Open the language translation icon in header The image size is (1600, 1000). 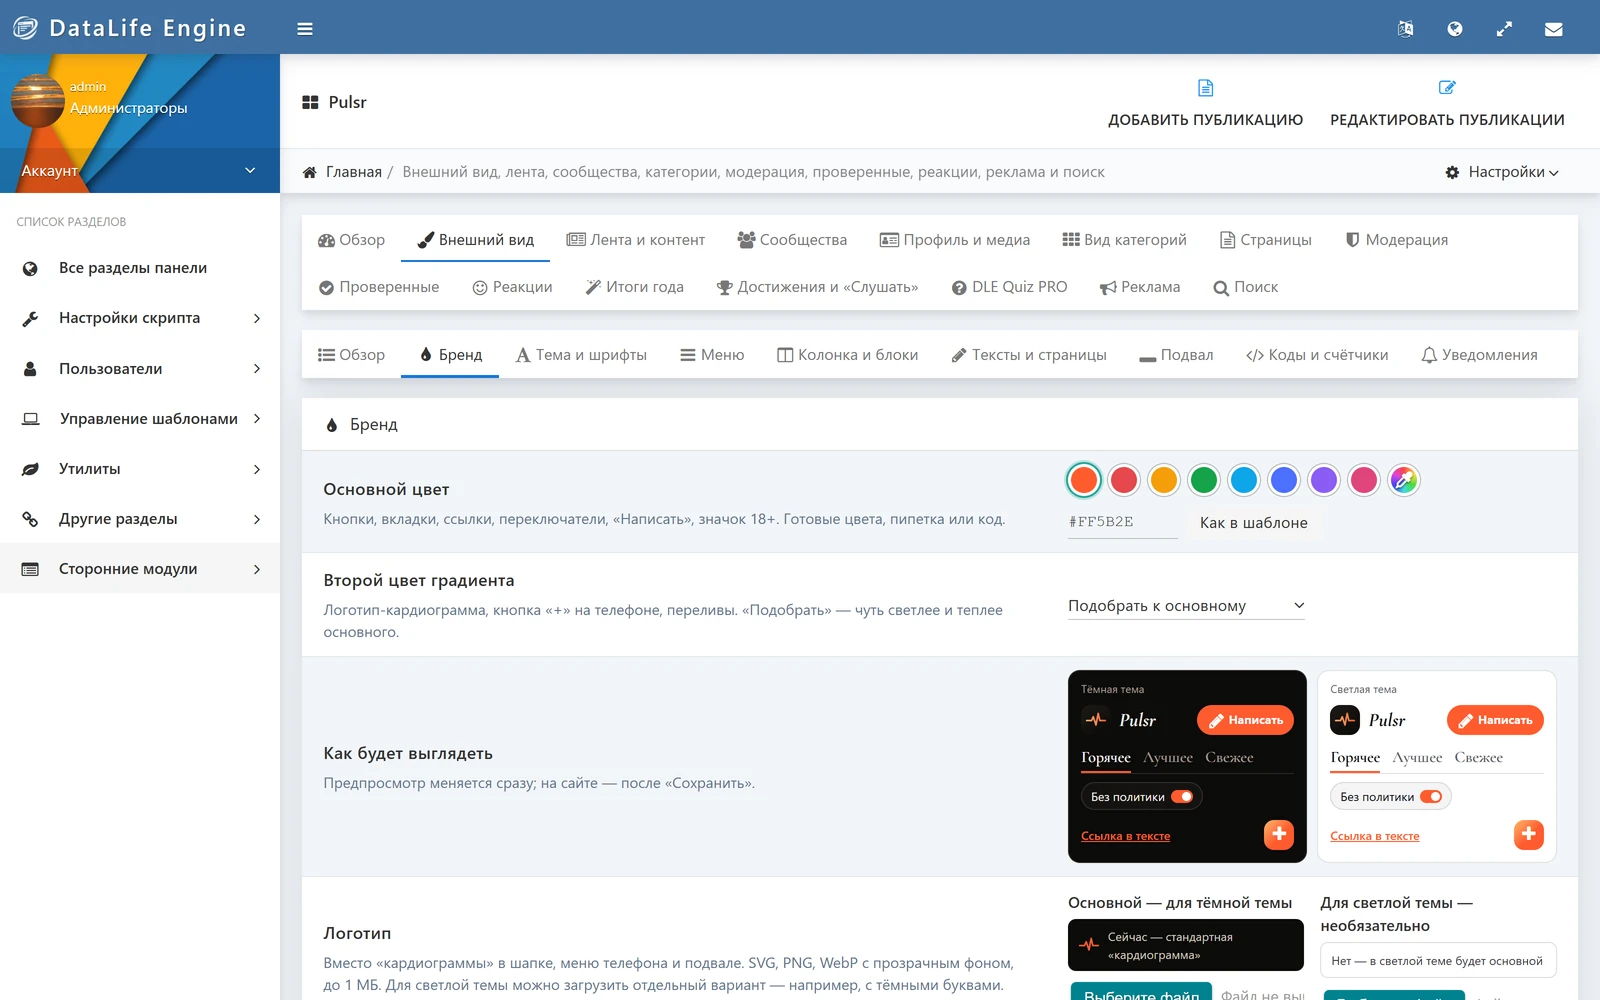1405,29
